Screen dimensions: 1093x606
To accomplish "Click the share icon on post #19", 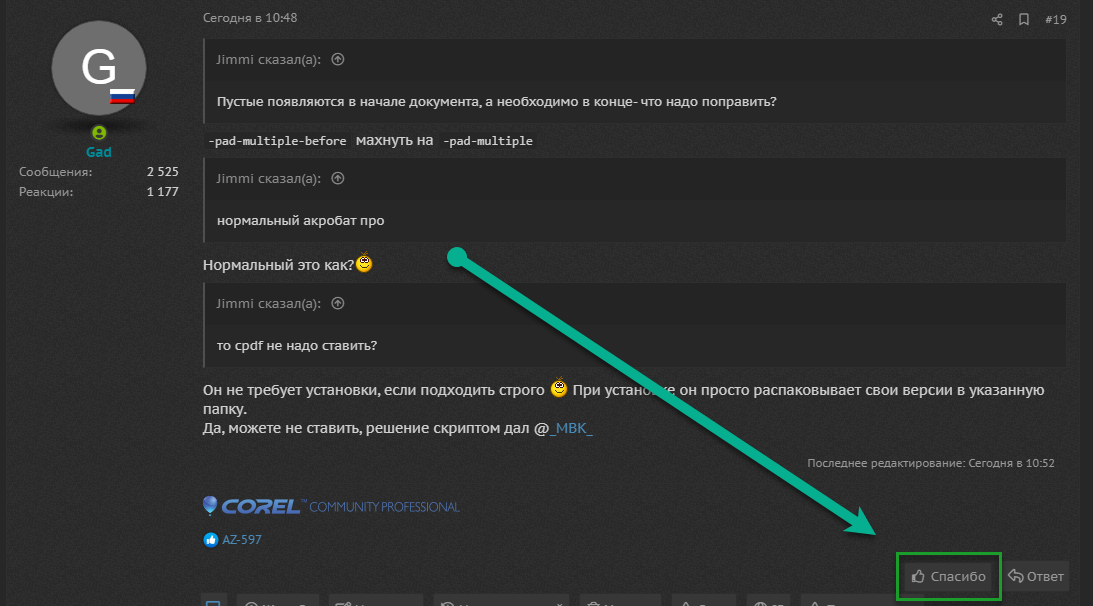I will 997,20.
